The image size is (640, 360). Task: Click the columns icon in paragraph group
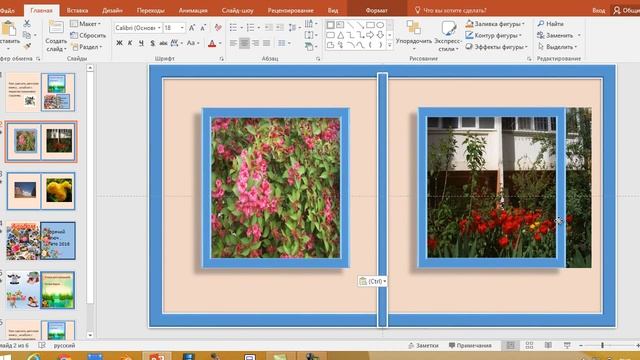click(x=282, y=43)
